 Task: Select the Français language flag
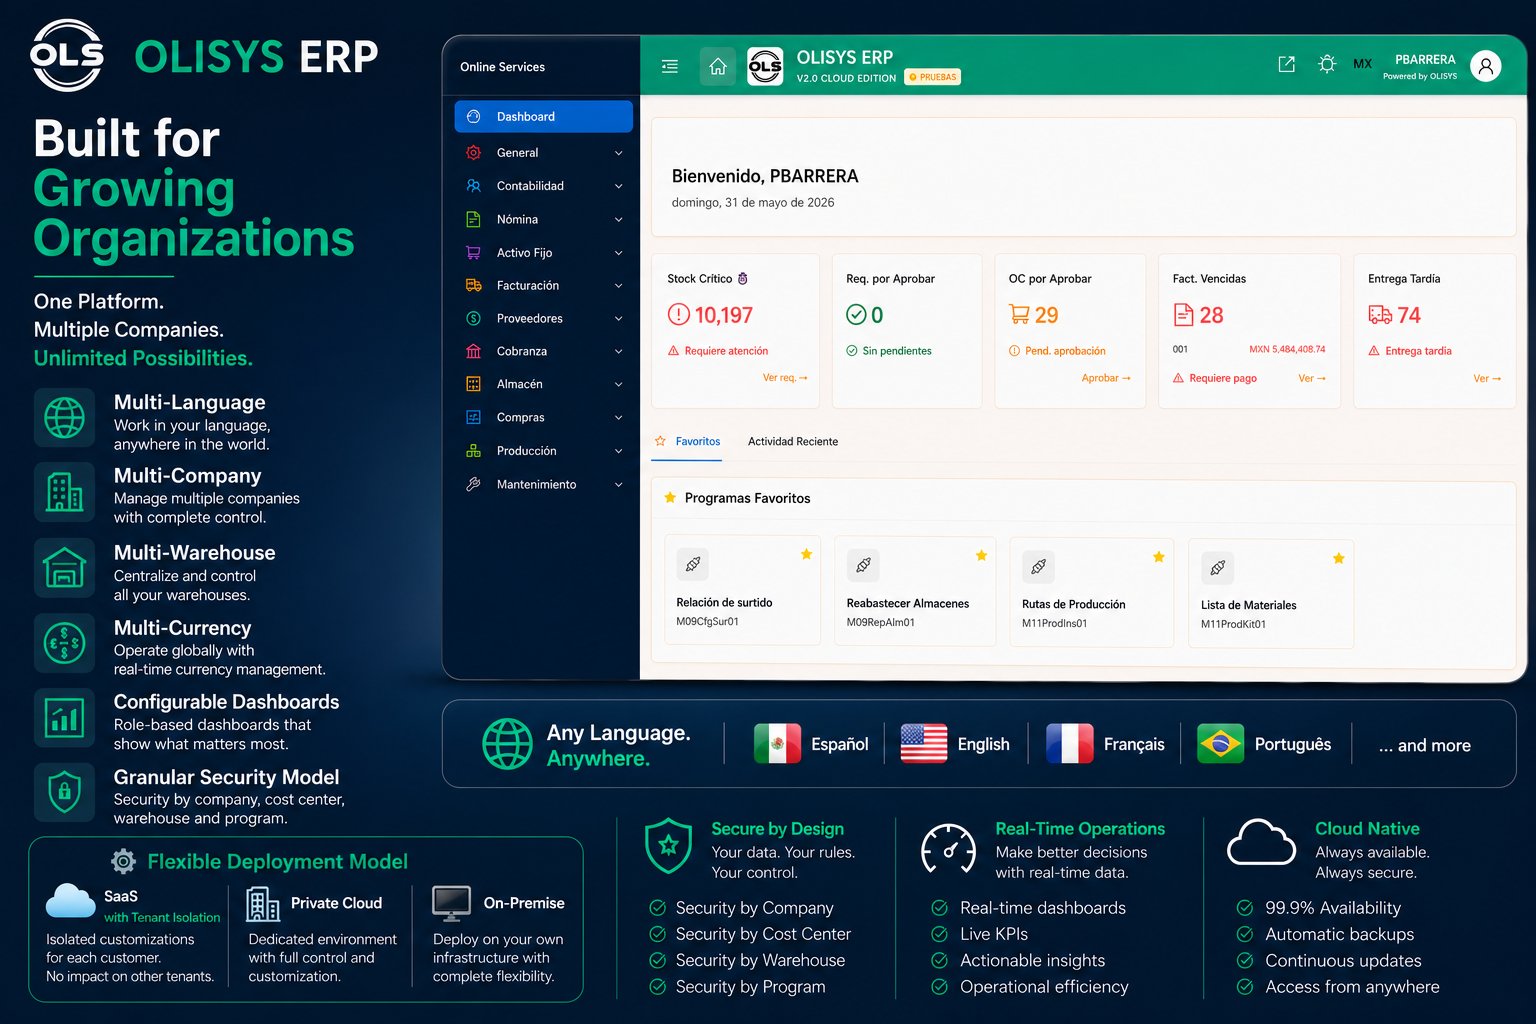1070,744
